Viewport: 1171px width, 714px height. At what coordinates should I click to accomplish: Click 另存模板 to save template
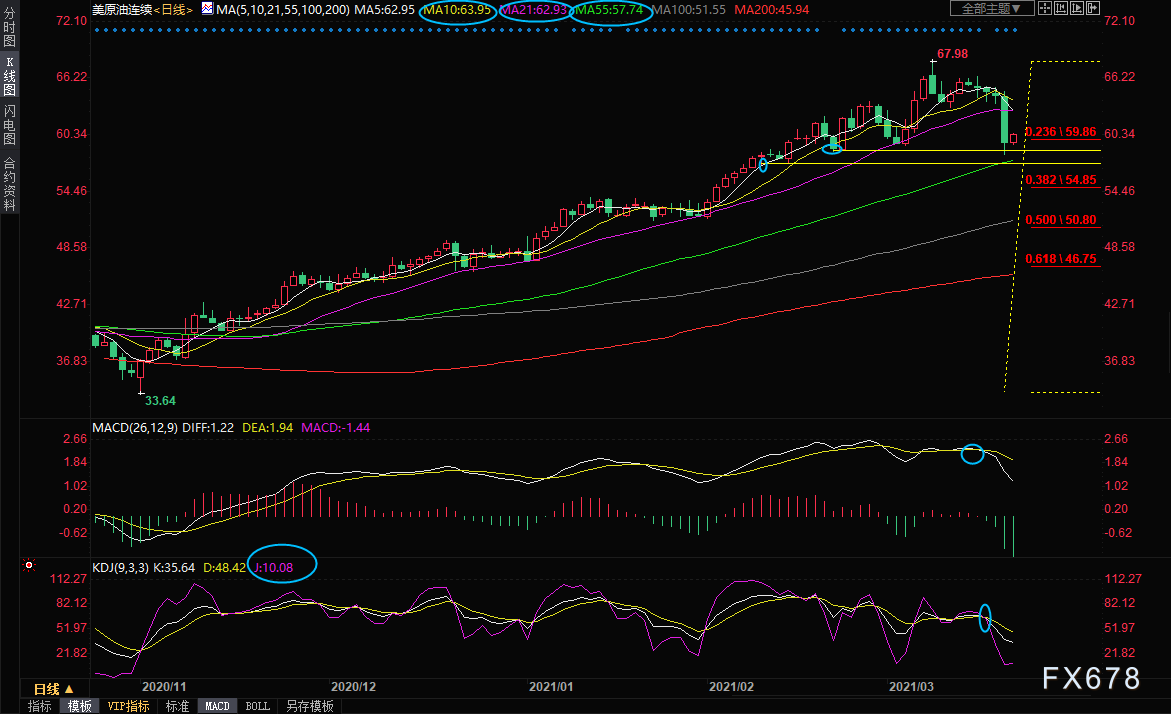point(309,706)
